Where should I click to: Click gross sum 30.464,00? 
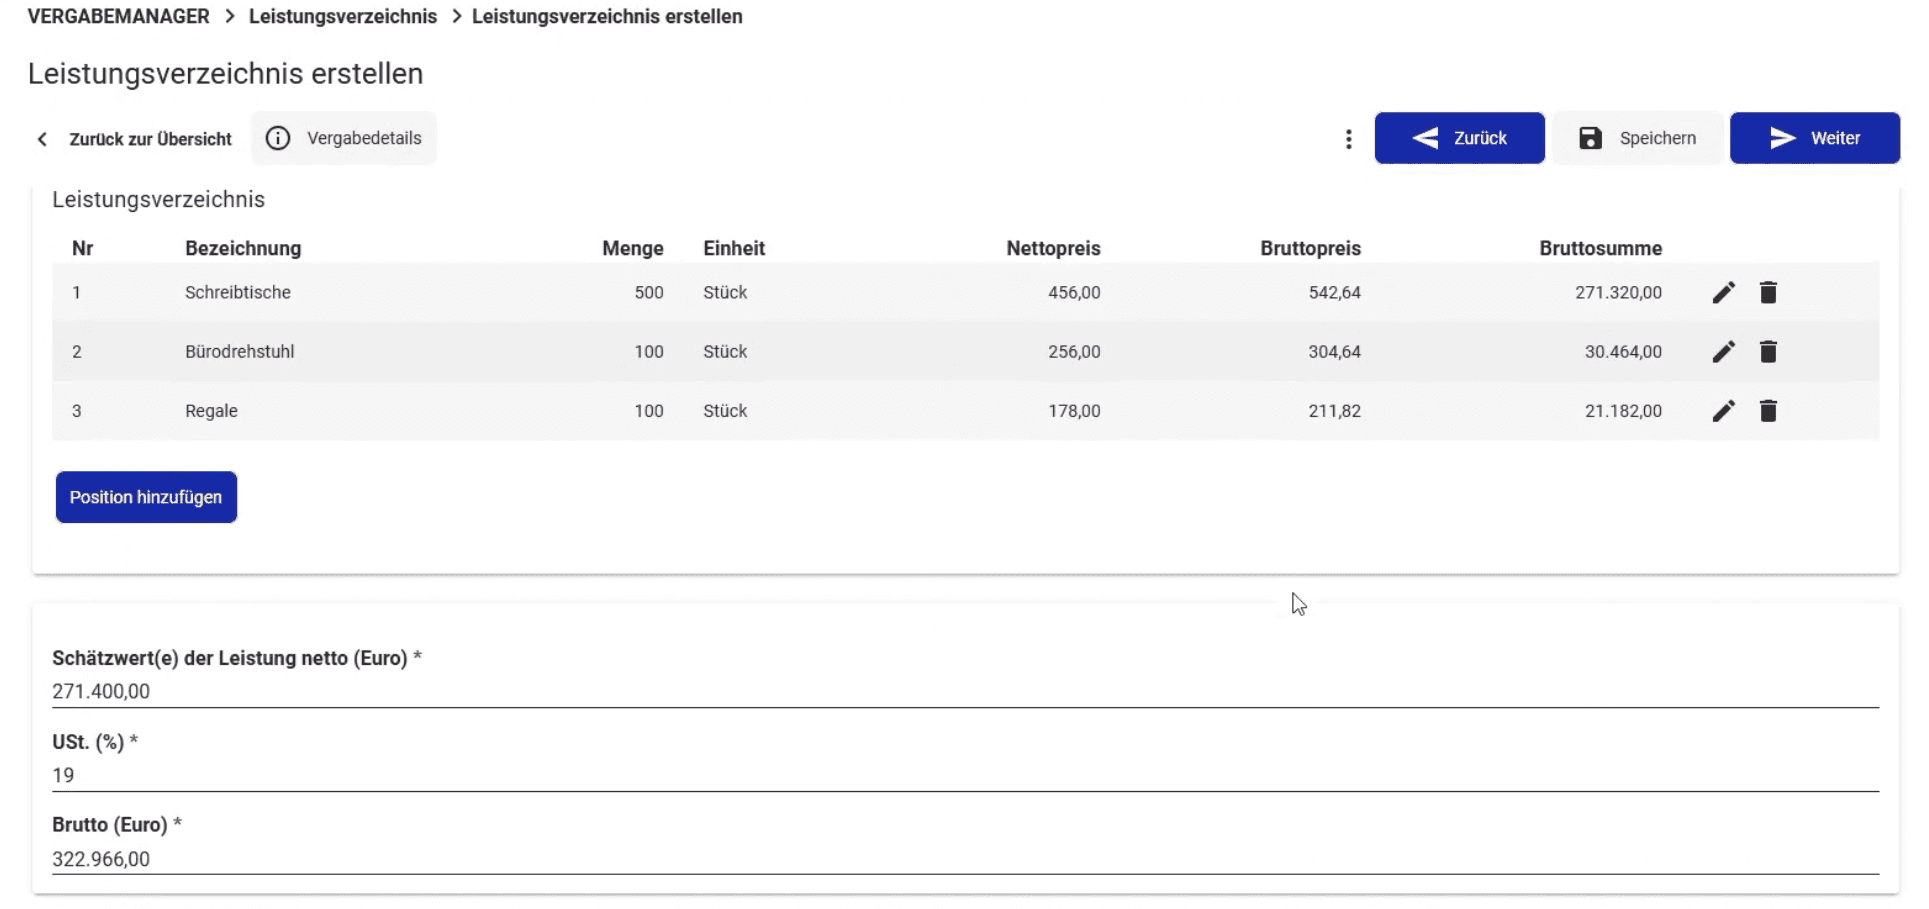(1623, 351)
